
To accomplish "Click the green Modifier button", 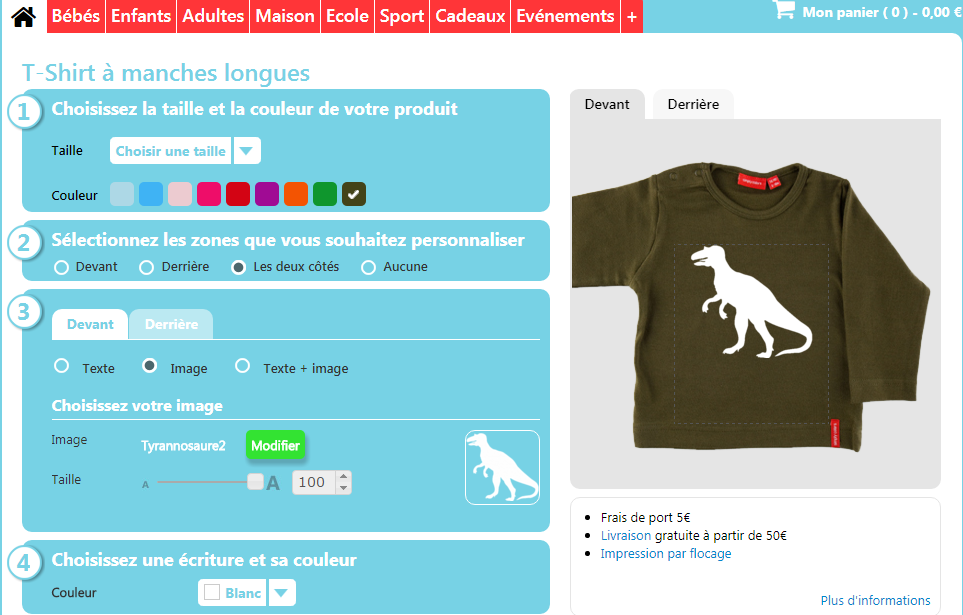I will [x=275, y=445].
